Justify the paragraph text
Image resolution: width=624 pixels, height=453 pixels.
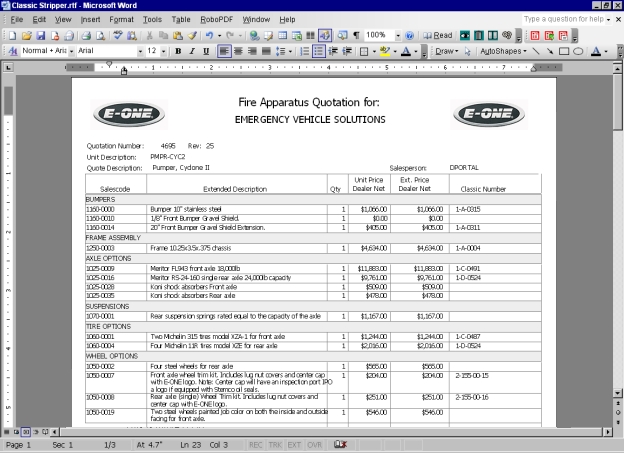[266, 51]
